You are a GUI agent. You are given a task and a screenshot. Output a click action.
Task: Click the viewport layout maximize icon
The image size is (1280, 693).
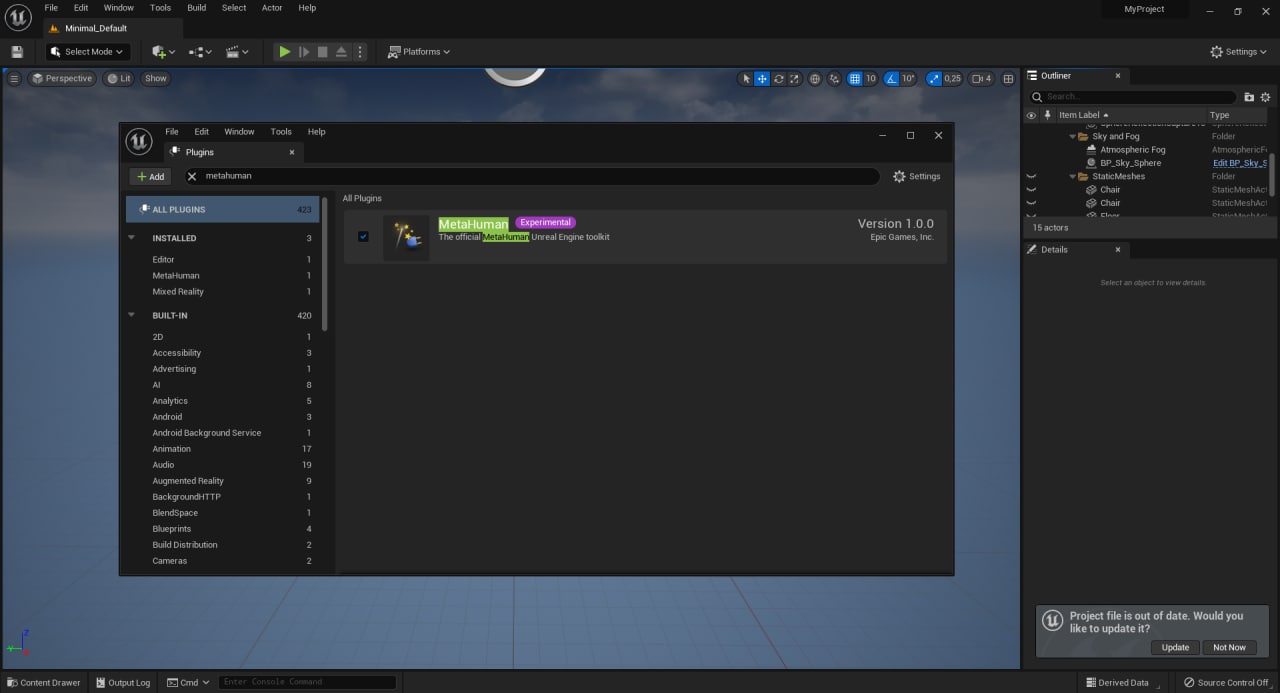point(1008,78)
